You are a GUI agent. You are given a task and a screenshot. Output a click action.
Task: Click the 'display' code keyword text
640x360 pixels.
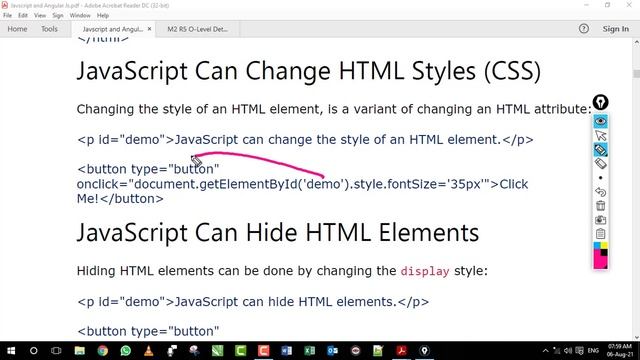[425, 271]
